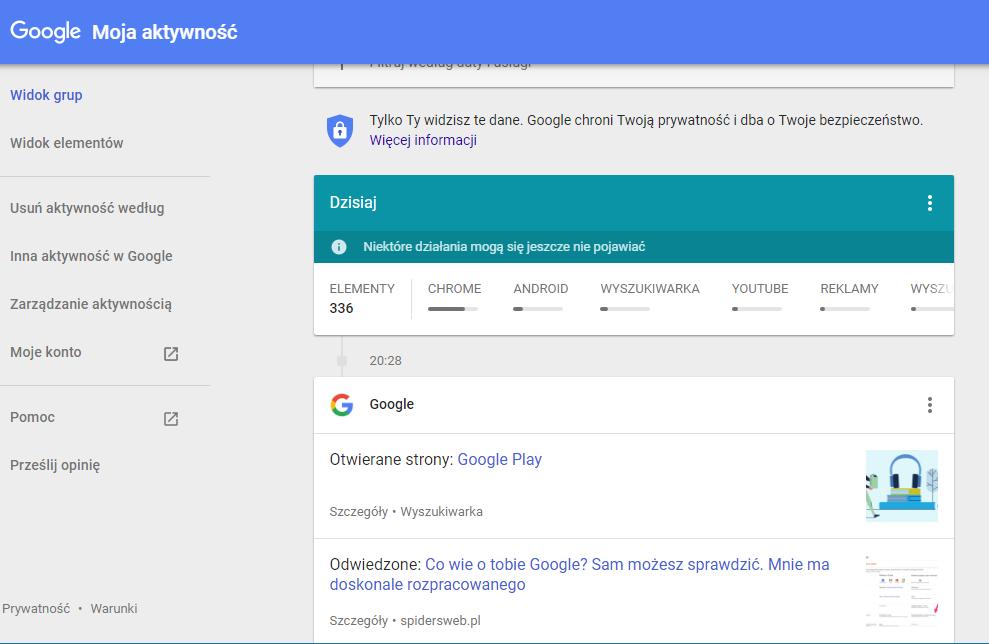Click the Google logo in header
989x644 pixels.
[45, 31]
